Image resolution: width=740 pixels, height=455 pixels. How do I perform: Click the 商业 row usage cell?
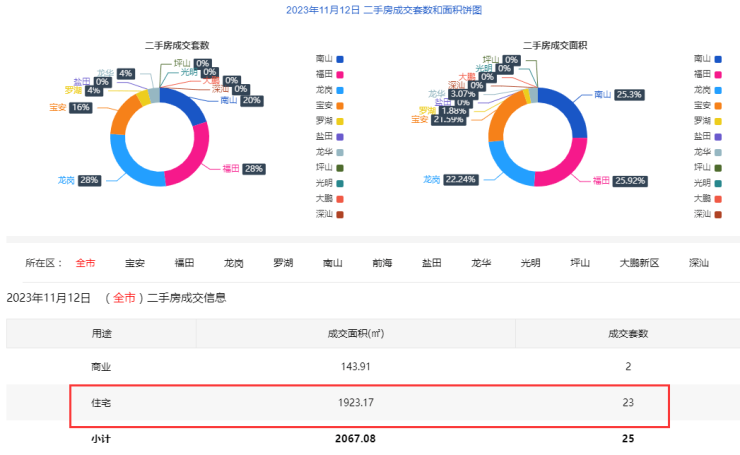click(x=102, y=366)
